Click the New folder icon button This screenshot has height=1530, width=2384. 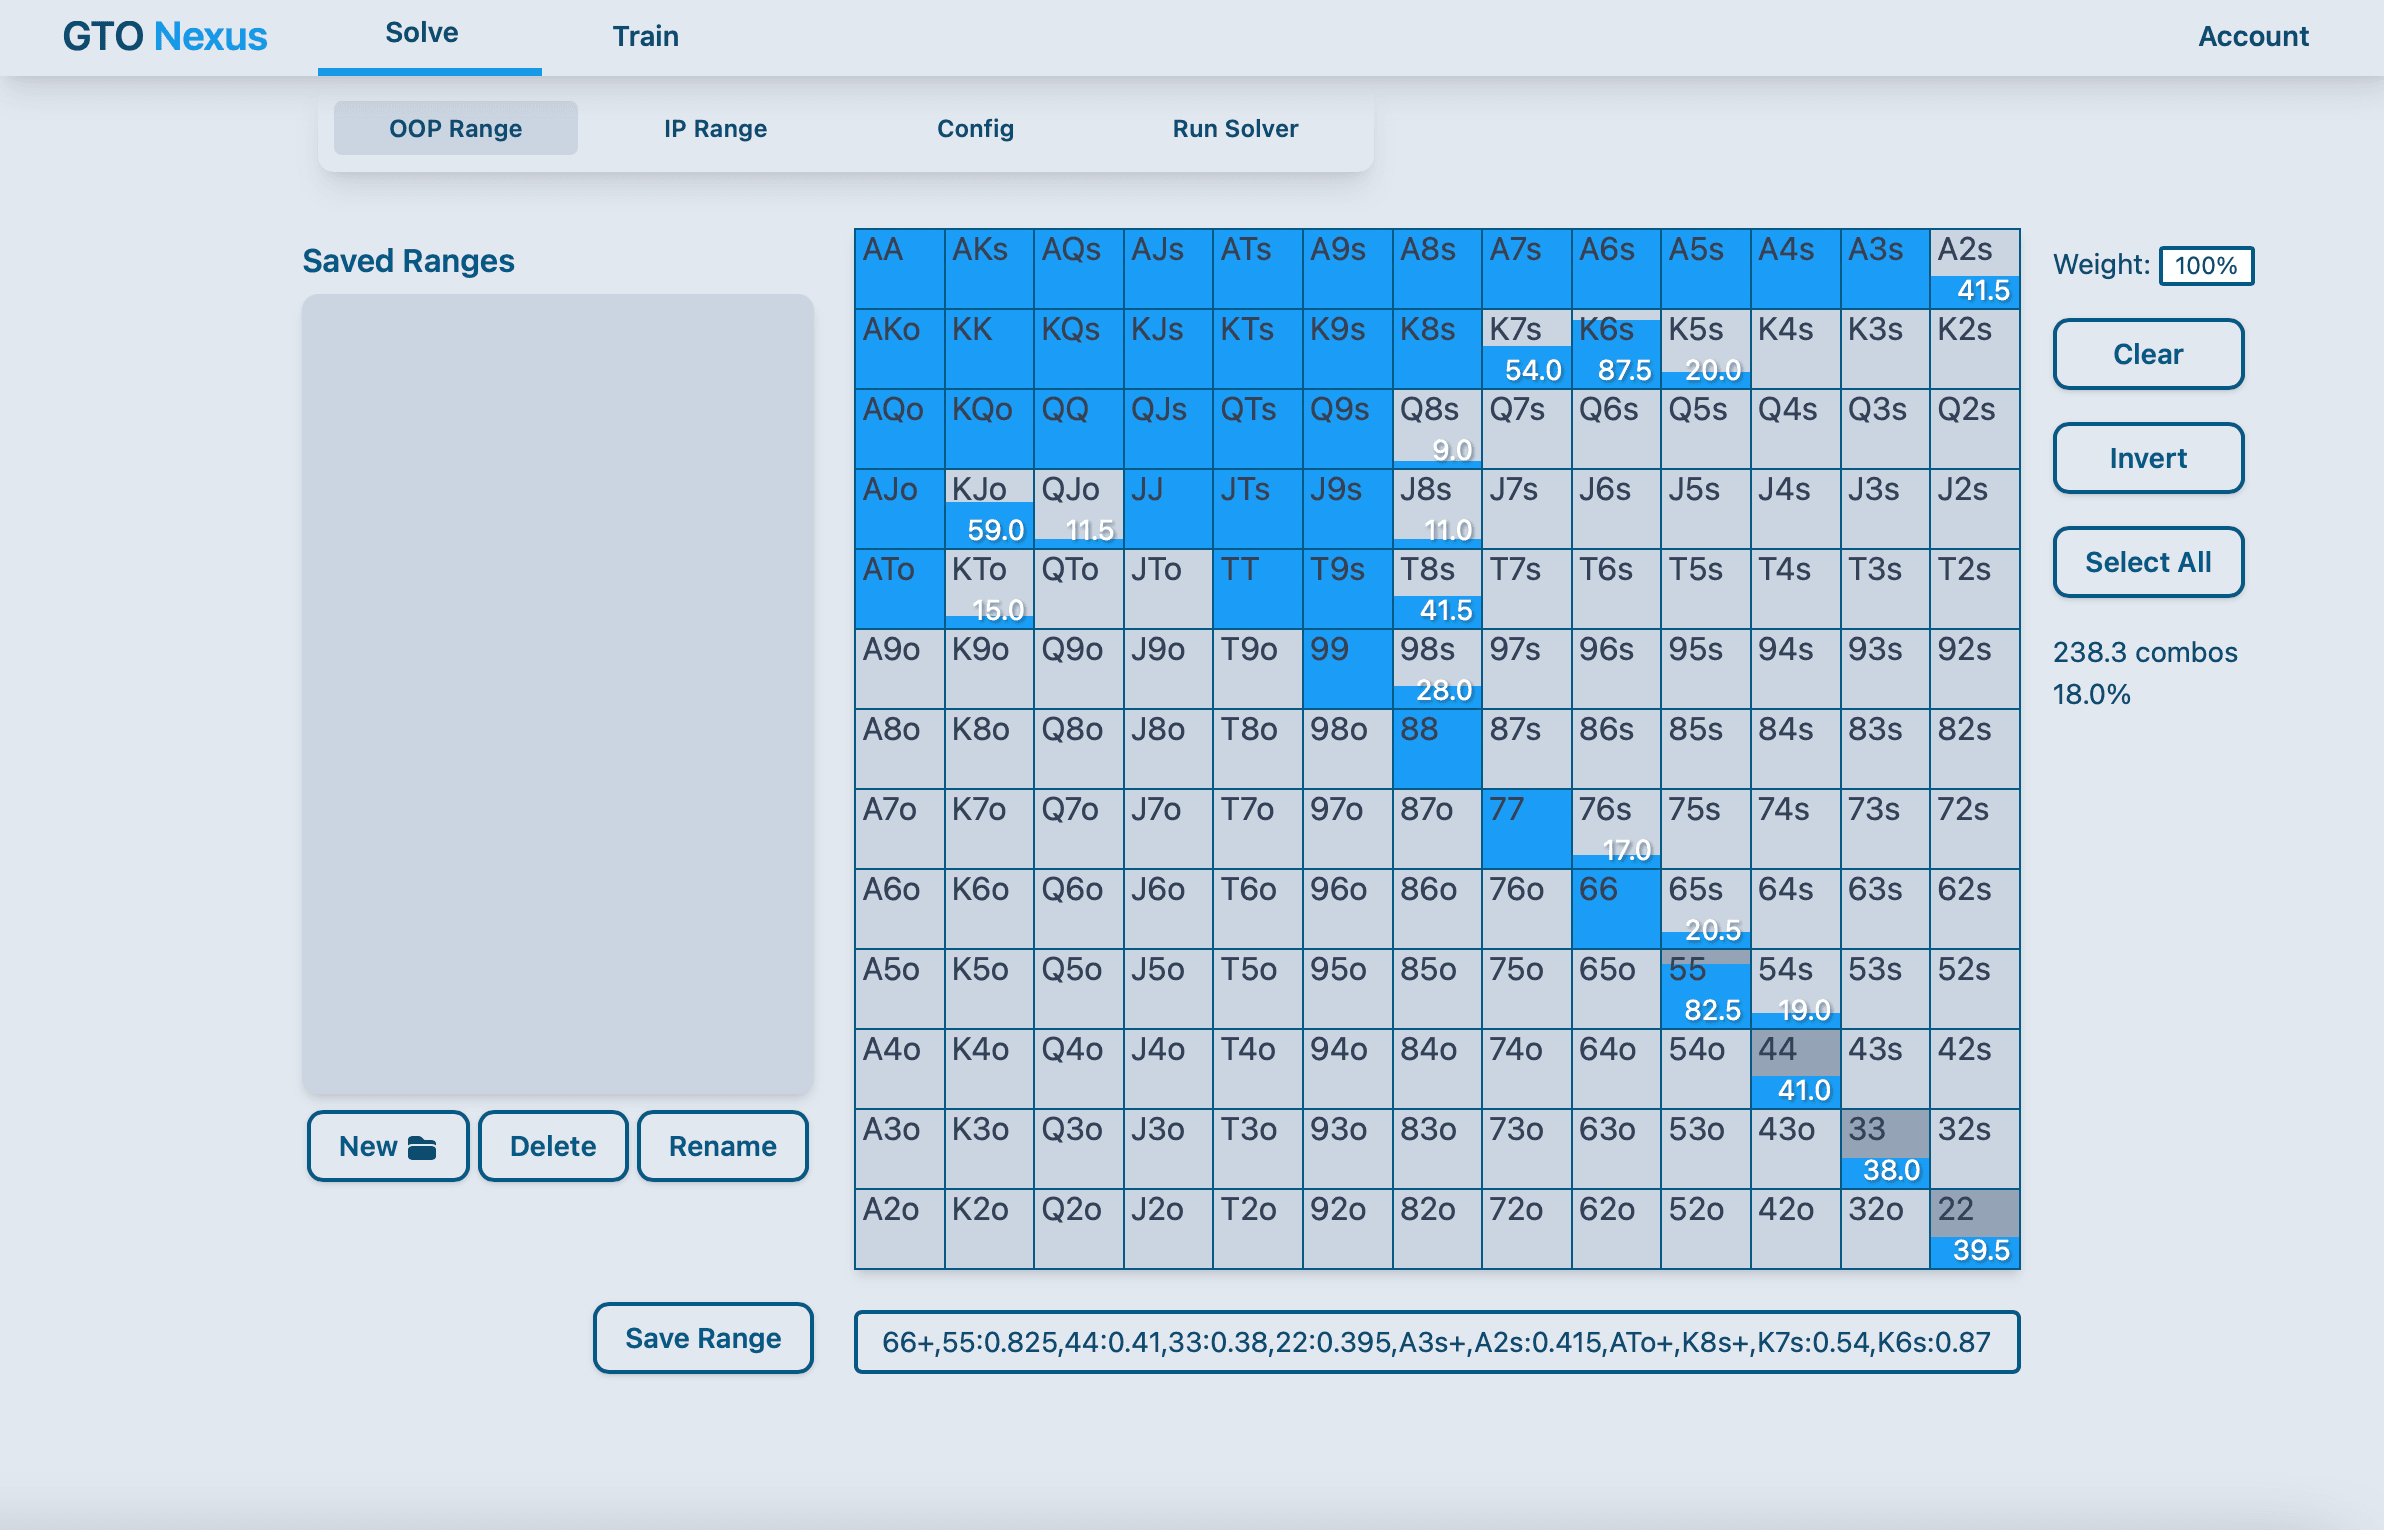[x=387, y=1146]
